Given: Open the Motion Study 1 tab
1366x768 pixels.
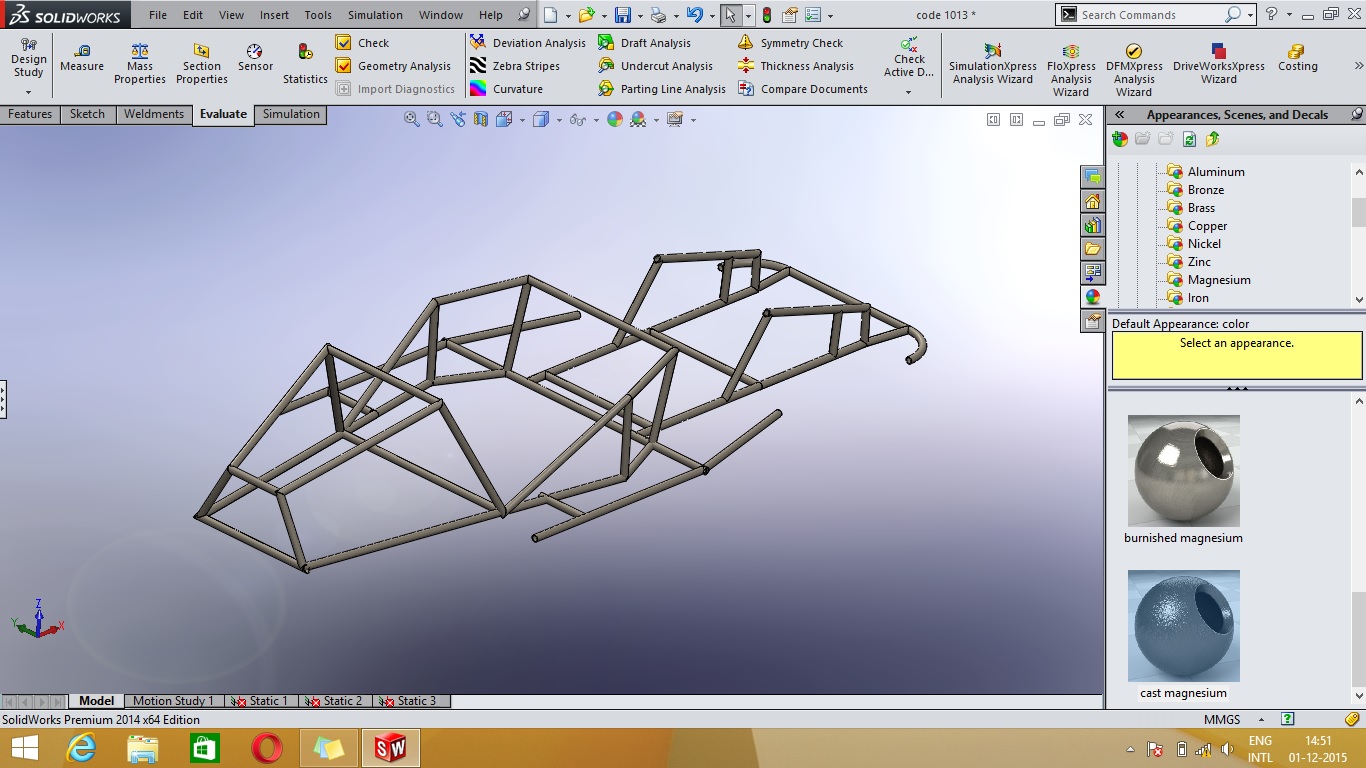Looking at the screenshot, I should point(174,701).
